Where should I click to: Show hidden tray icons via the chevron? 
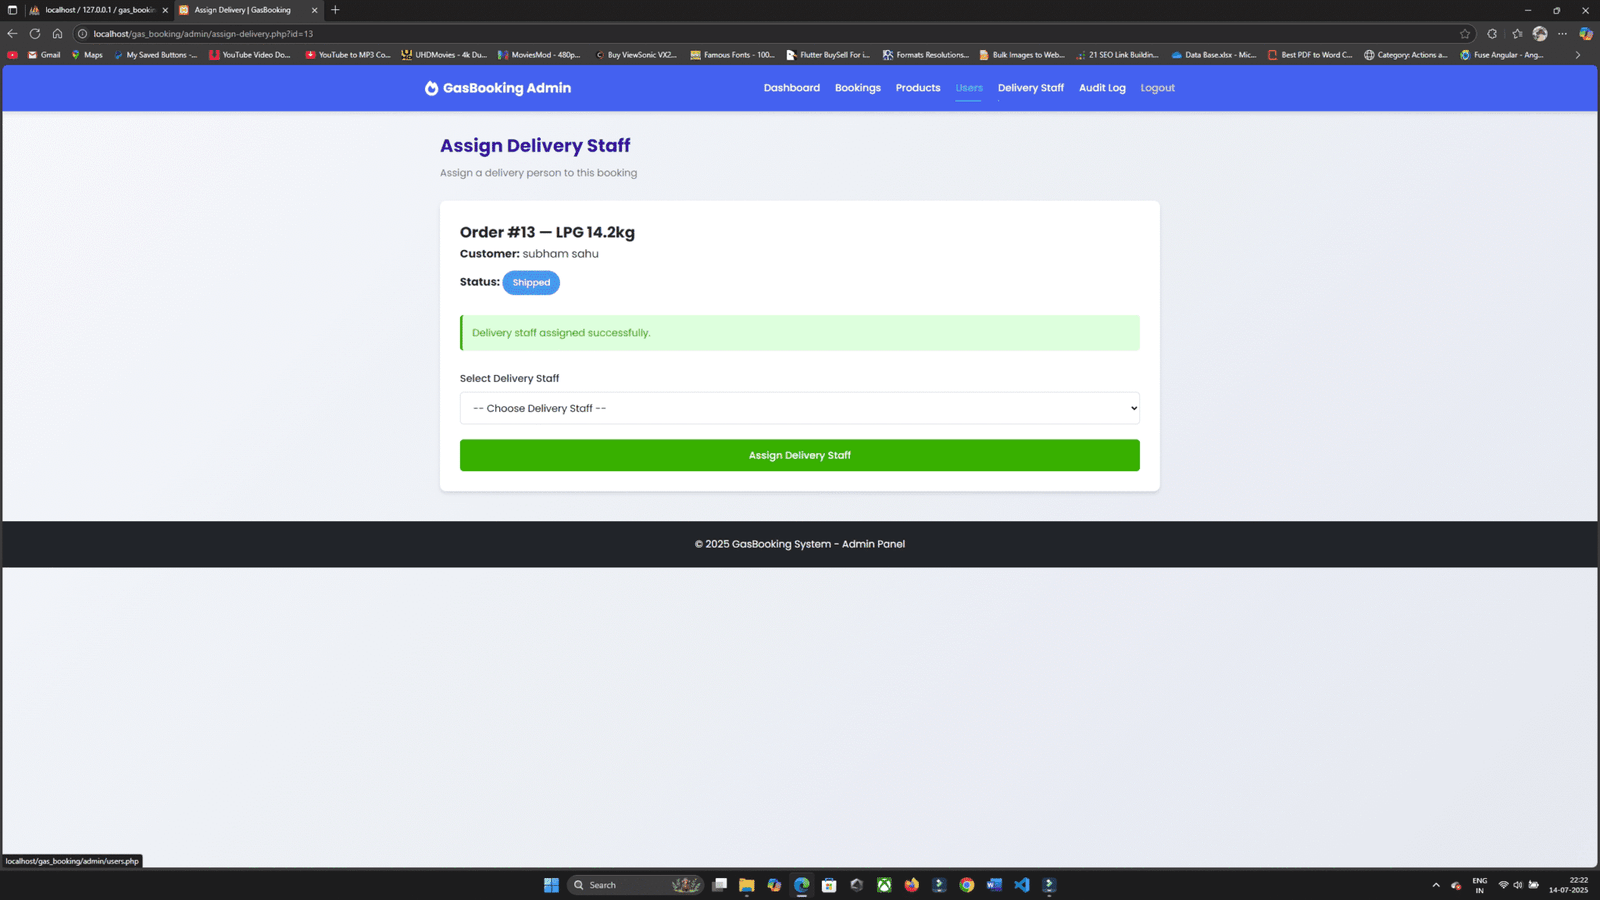pyautogui.click(x=1435, y=885)
